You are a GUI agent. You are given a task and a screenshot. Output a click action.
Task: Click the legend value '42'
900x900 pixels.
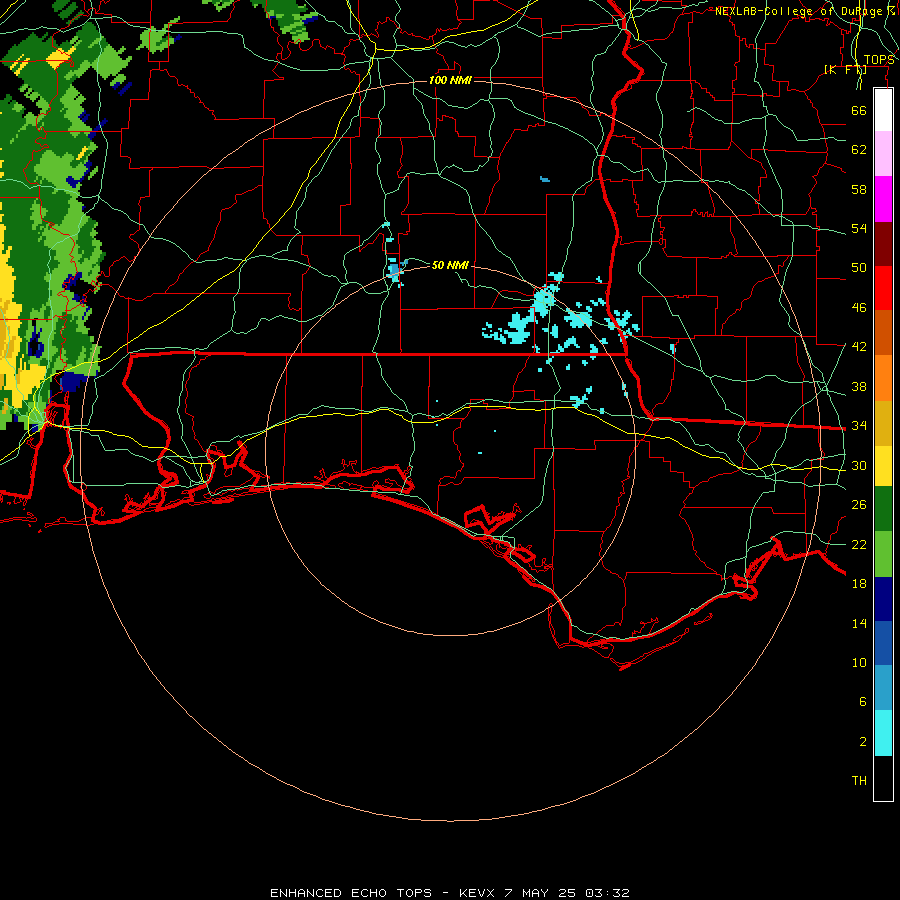point(859,346)
